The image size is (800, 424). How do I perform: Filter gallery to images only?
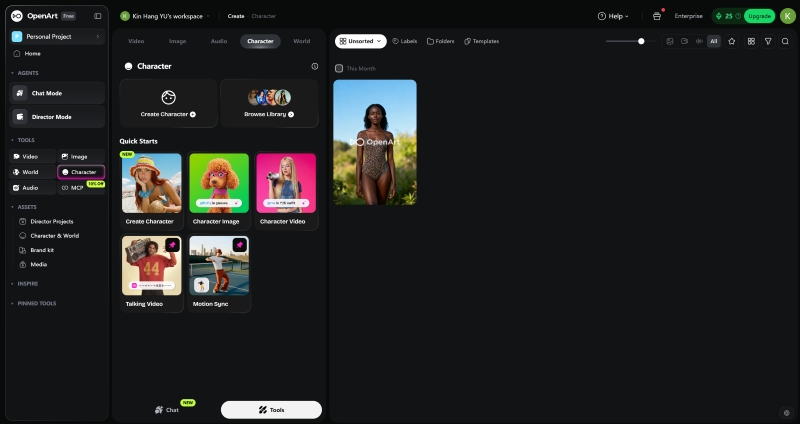pos(670,41)
